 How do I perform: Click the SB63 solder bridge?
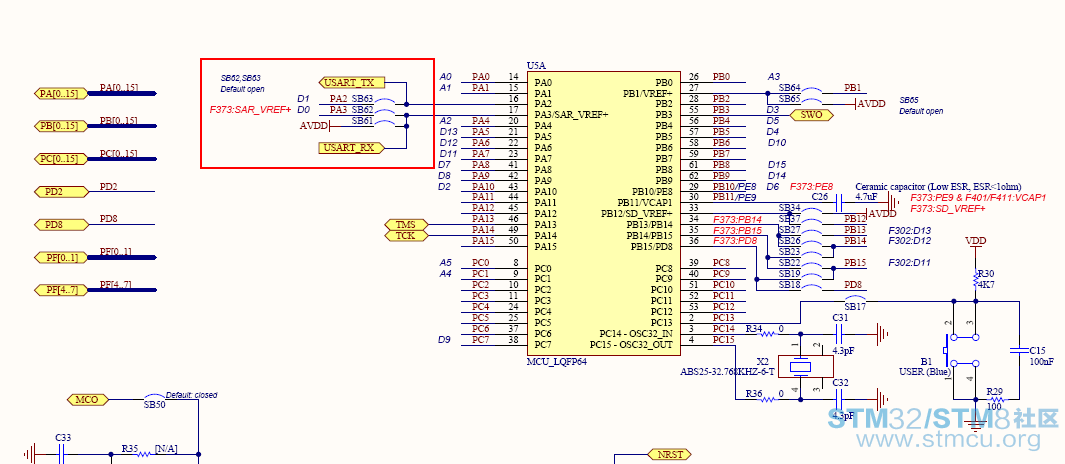tap(384, 102)
